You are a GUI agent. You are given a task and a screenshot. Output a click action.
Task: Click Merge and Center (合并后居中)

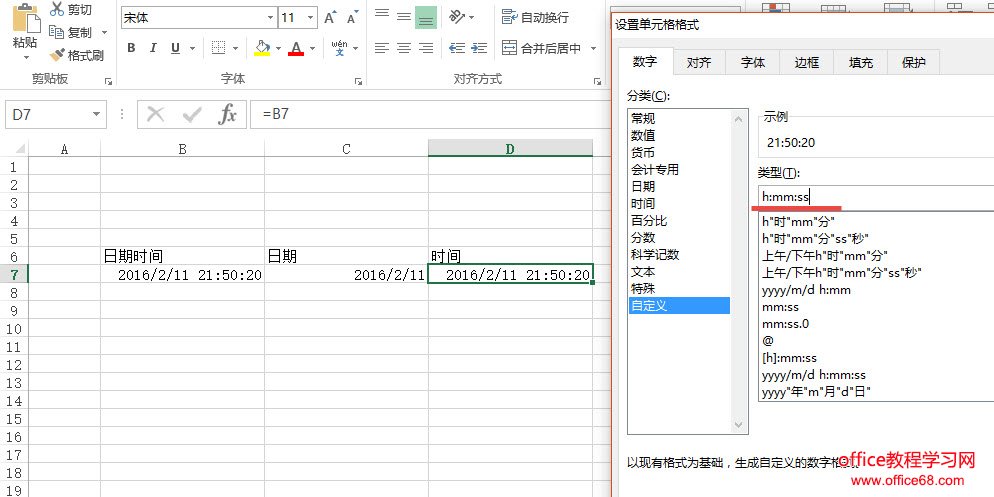tap(542, 48)
